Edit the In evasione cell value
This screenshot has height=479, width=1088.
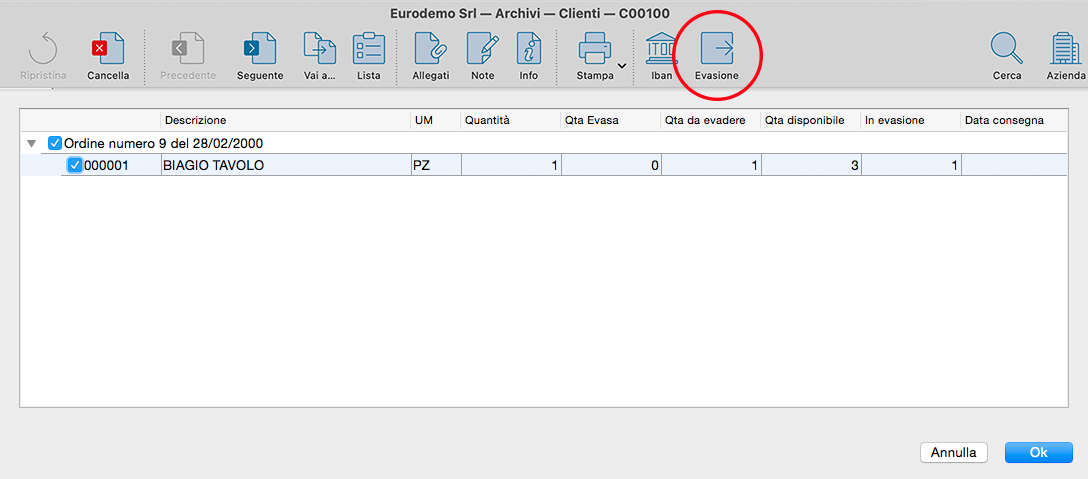[x=910, y=165]
